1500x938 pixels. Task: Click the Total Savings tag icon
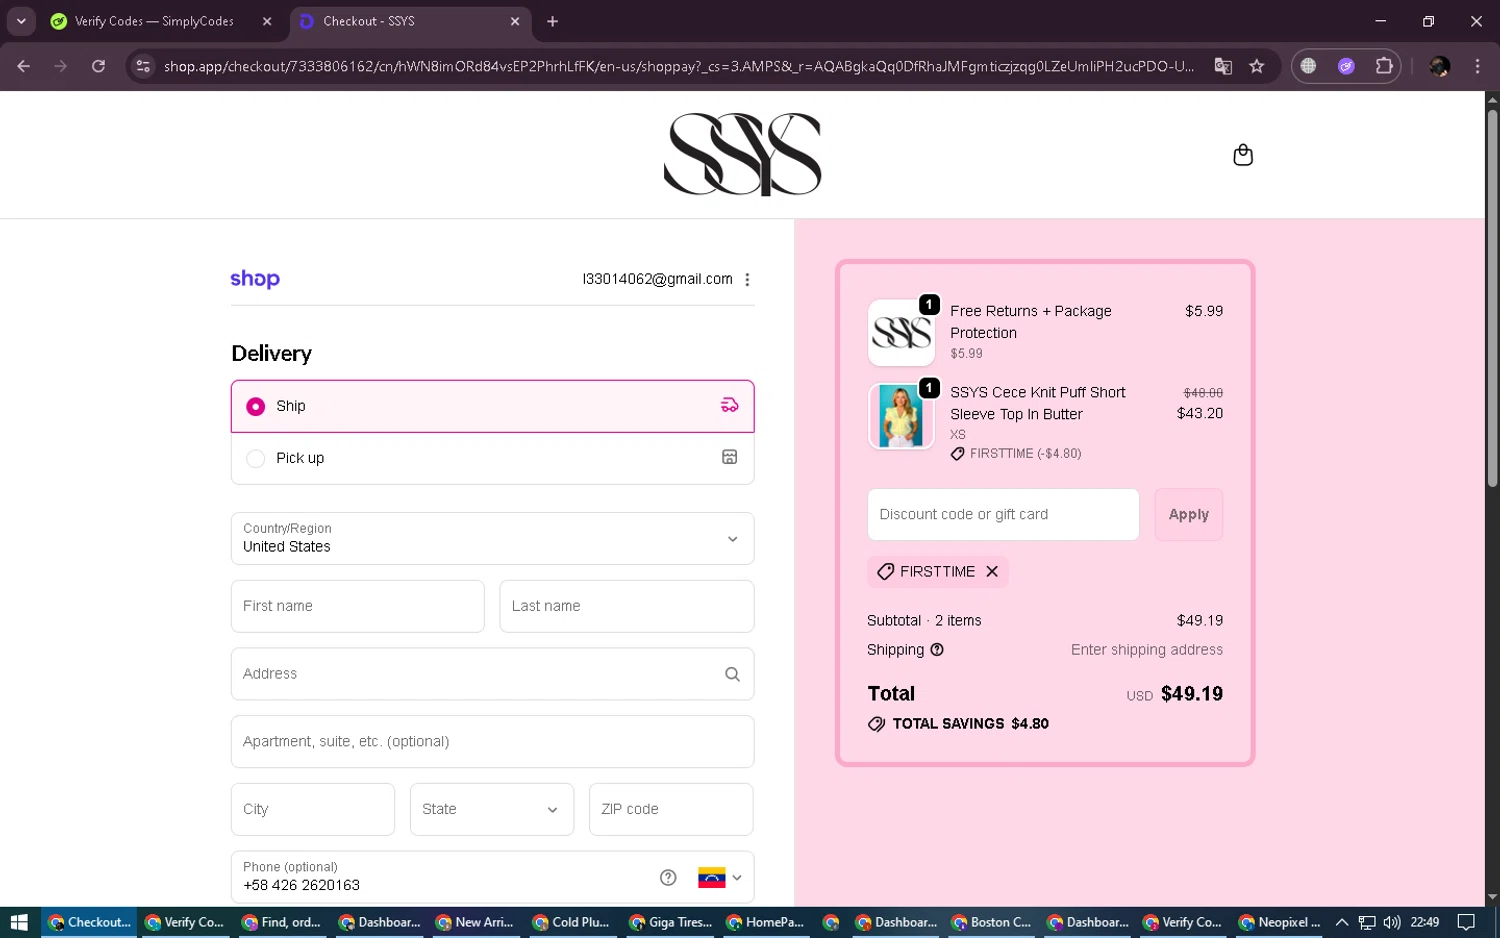pos(876,724)
